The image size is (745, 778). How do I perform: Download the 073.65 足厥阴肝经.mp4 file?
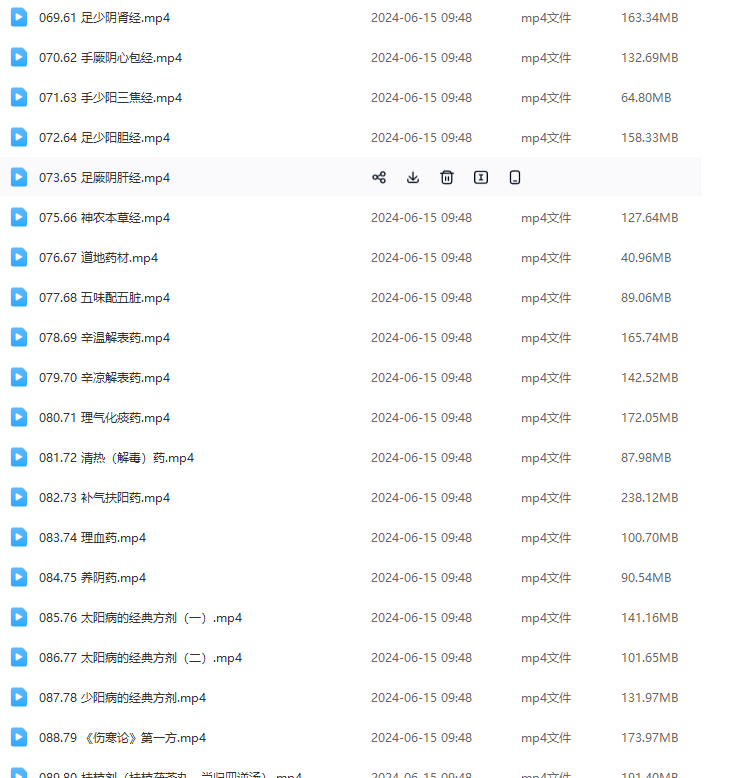[x=413, y=178]
